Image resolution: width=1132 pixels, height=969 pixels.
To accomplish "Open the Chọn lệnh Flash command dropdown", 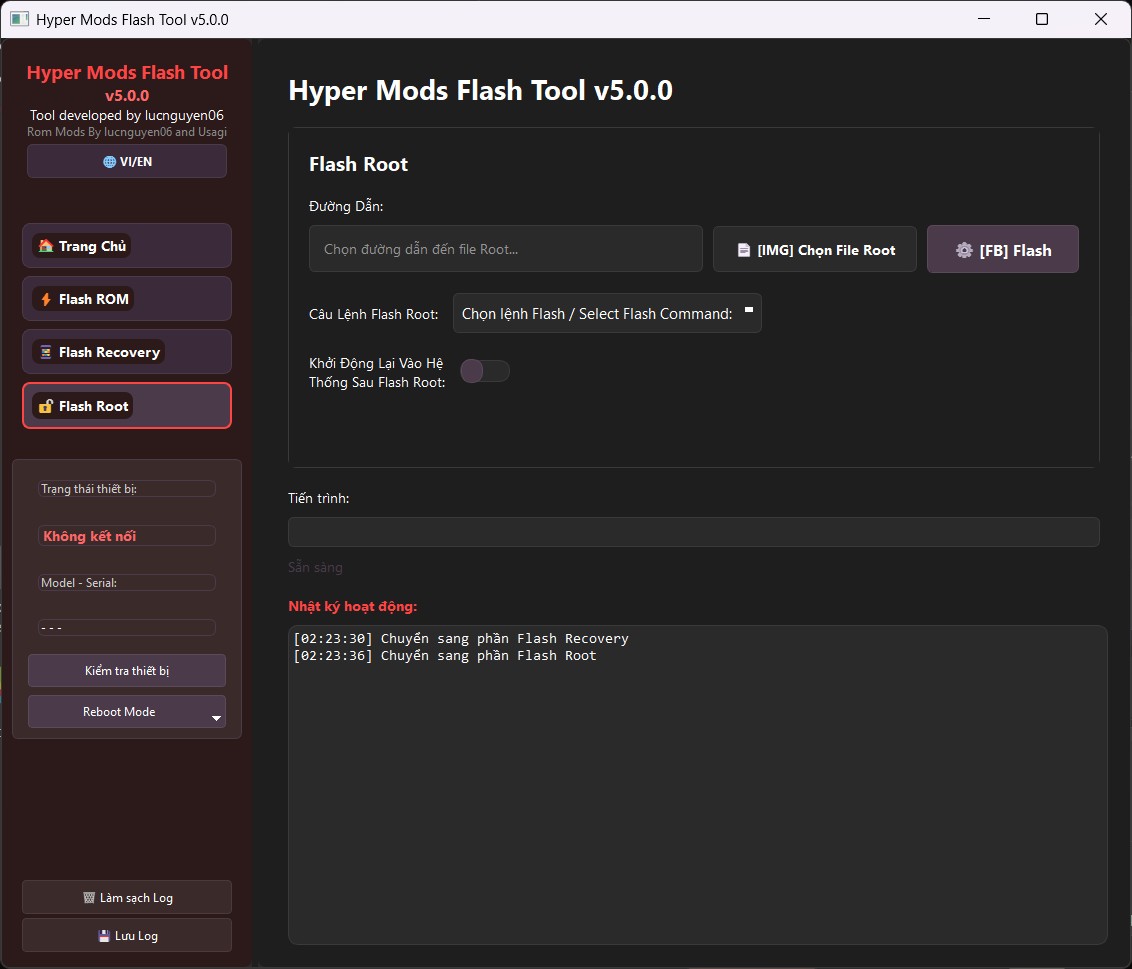I will [x=607, y=313].
